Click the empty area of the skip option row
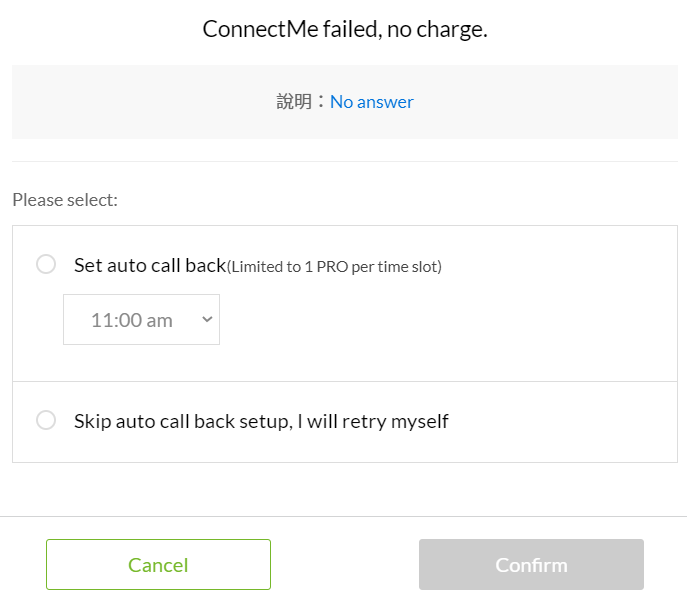Viewport: 687px width, 603px height. [570, 421]
